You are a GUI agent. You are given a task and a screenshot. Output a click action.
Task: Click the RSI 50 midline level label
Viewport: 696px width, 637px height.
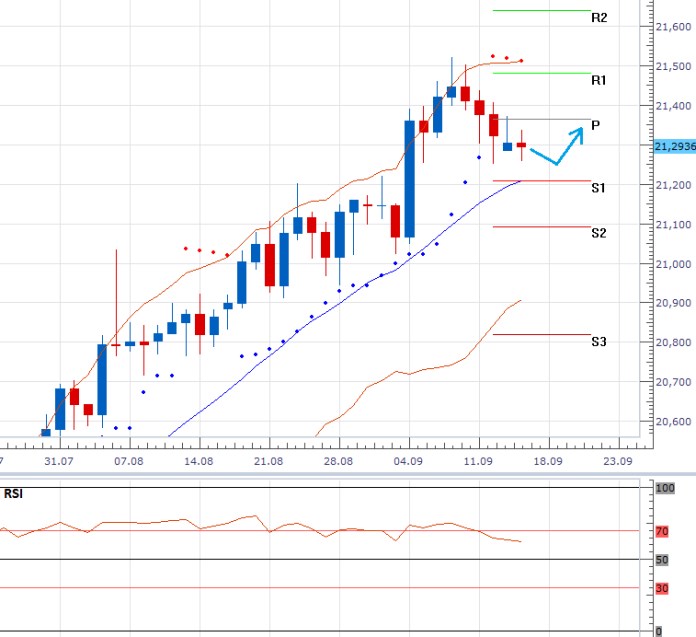[662, 560]
